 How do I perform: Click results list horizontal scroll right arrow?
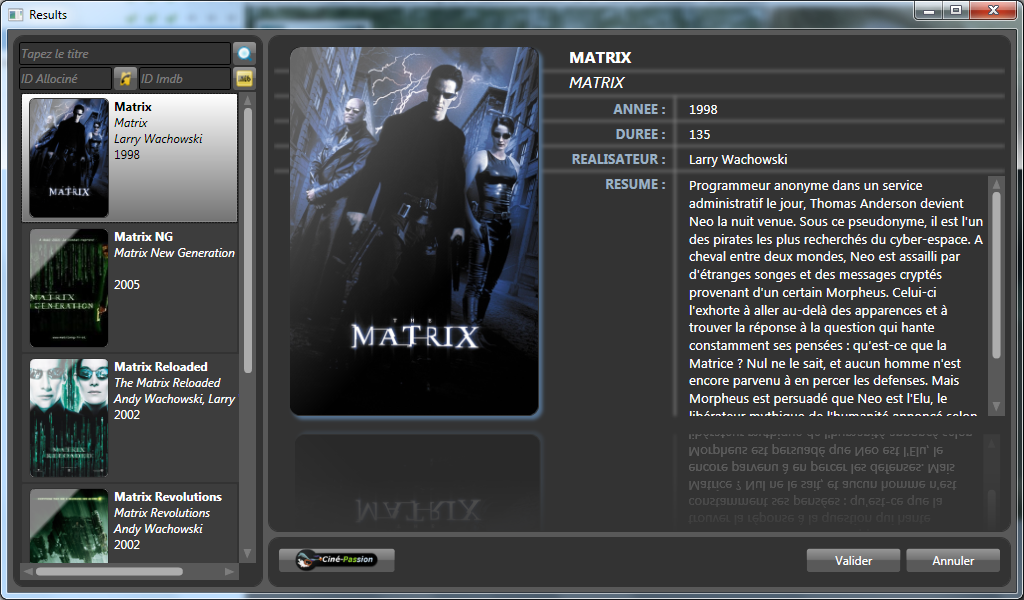(x=229, y=572)
